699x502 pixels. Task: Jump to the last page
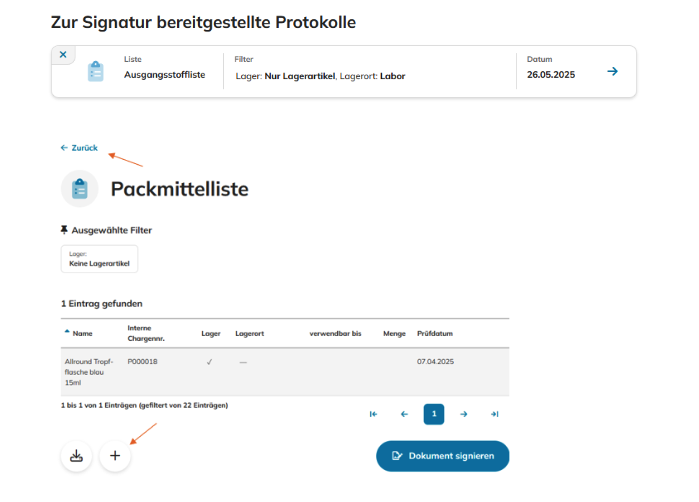494,414
